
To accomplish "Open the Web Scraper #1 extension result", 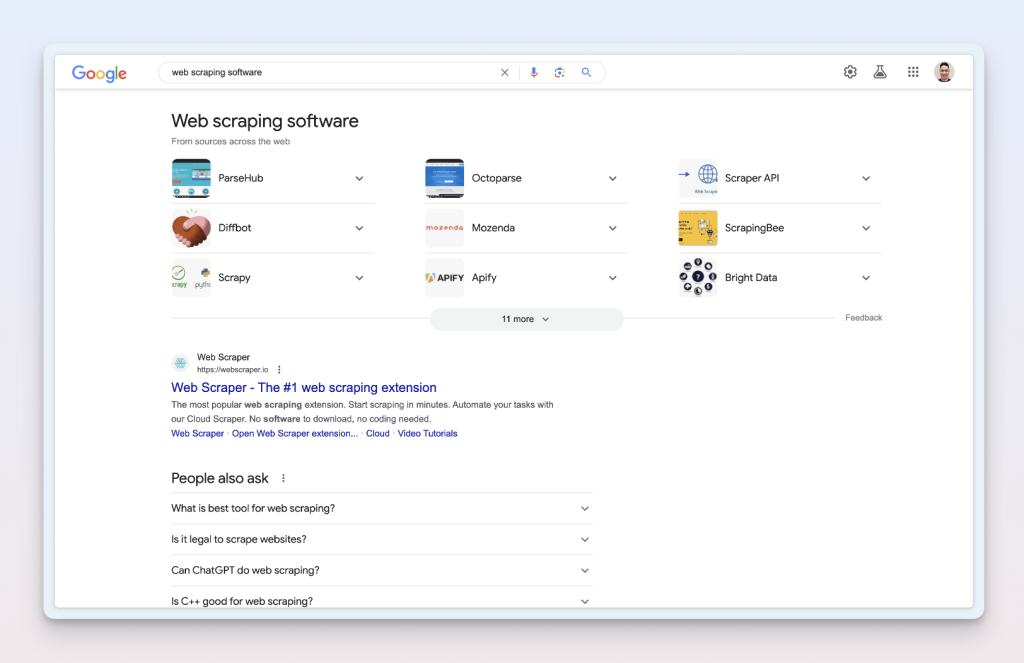I will pos(304,387).
